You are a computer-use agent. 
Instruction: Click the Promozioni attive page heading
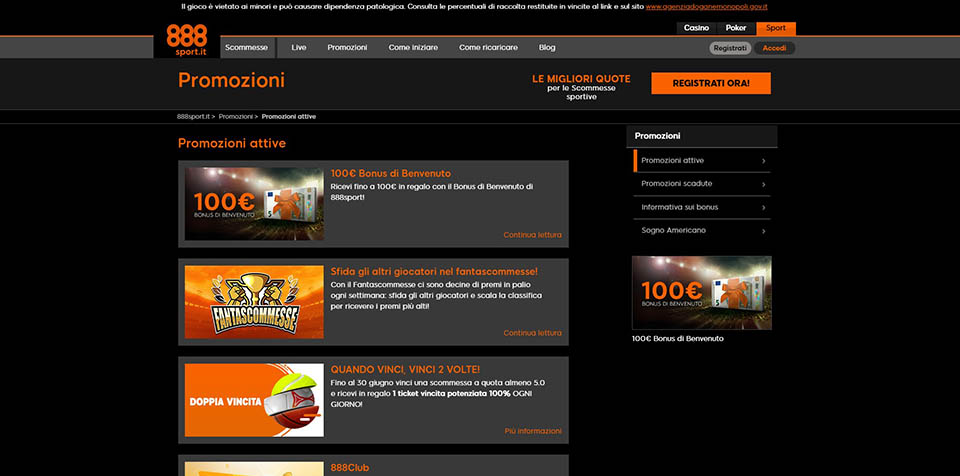click(232, 143)
